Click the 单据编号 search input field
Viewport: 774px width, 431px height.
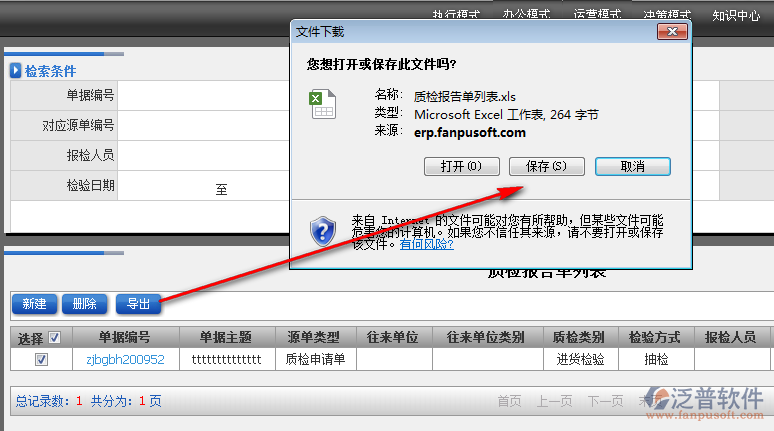pos(203,95)
